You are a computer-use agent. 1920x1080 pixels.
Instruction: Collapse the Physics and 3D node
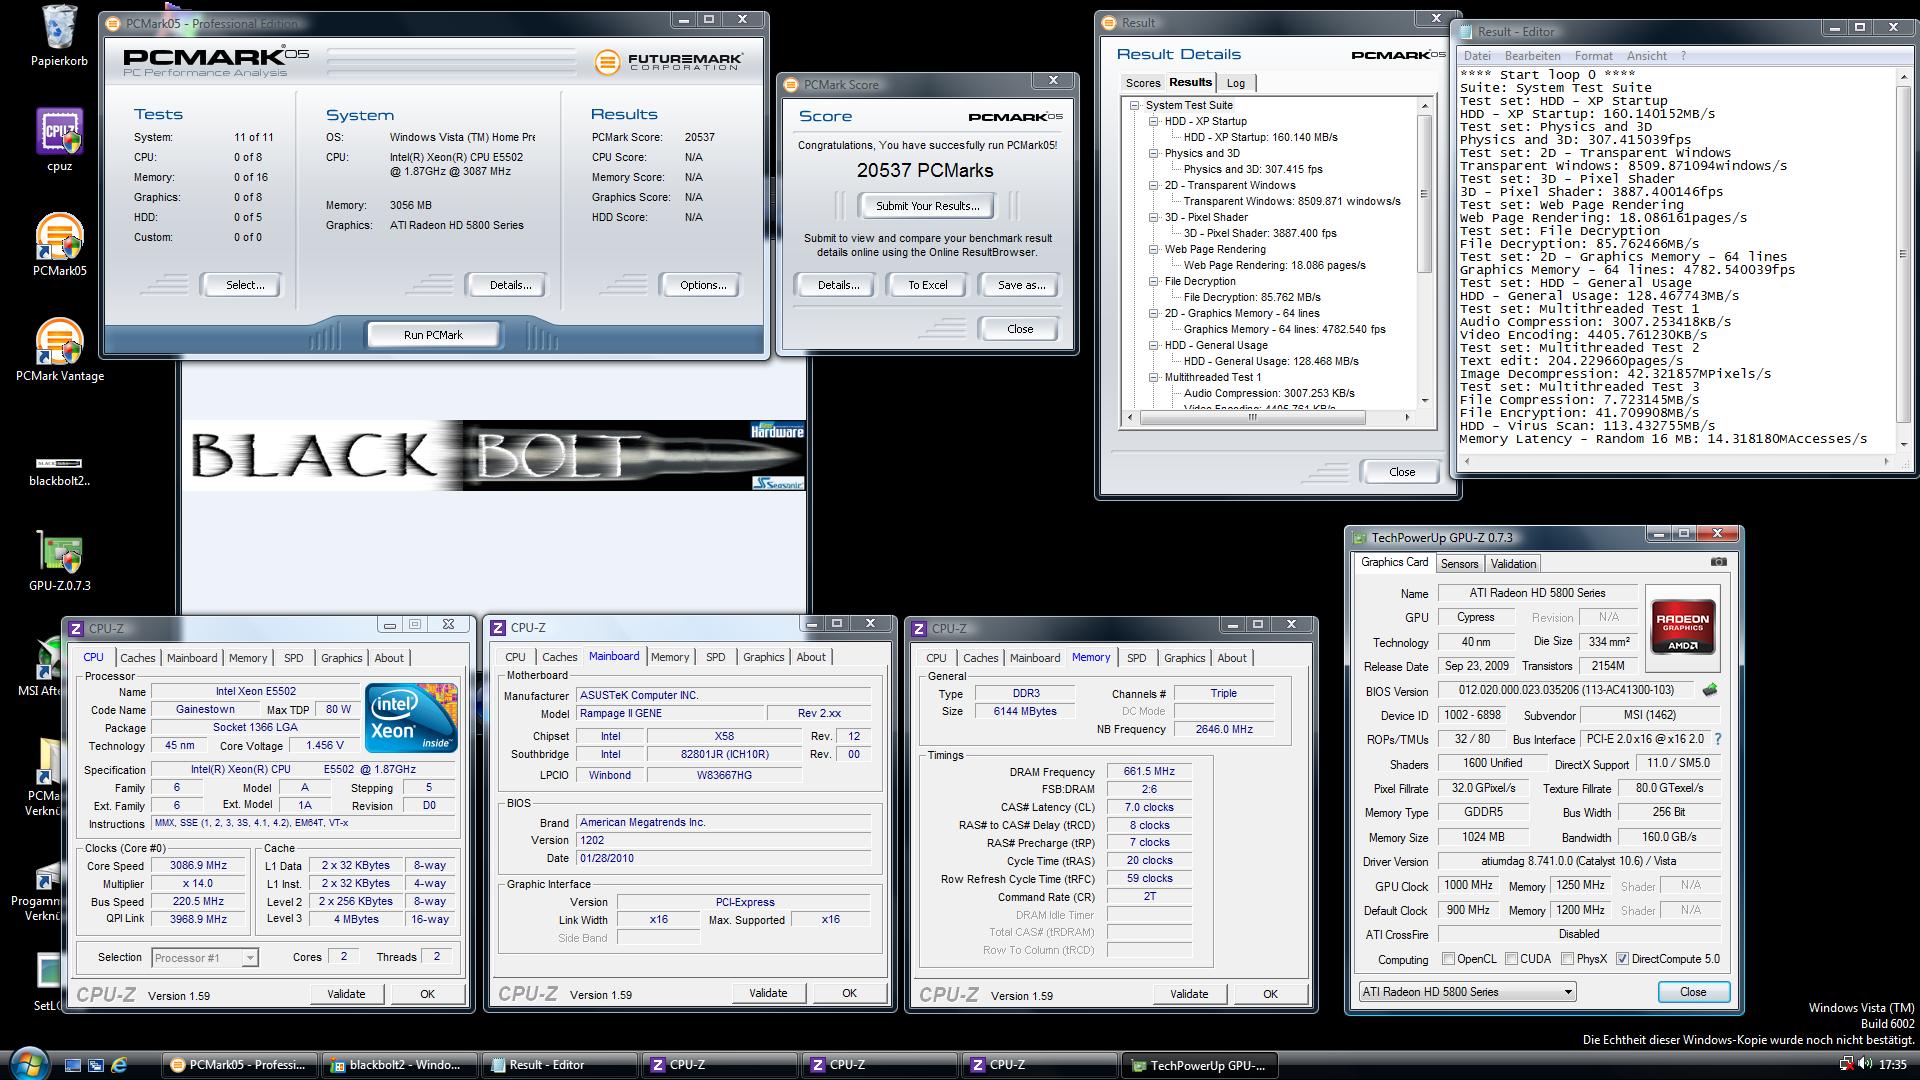point(1153,153)
